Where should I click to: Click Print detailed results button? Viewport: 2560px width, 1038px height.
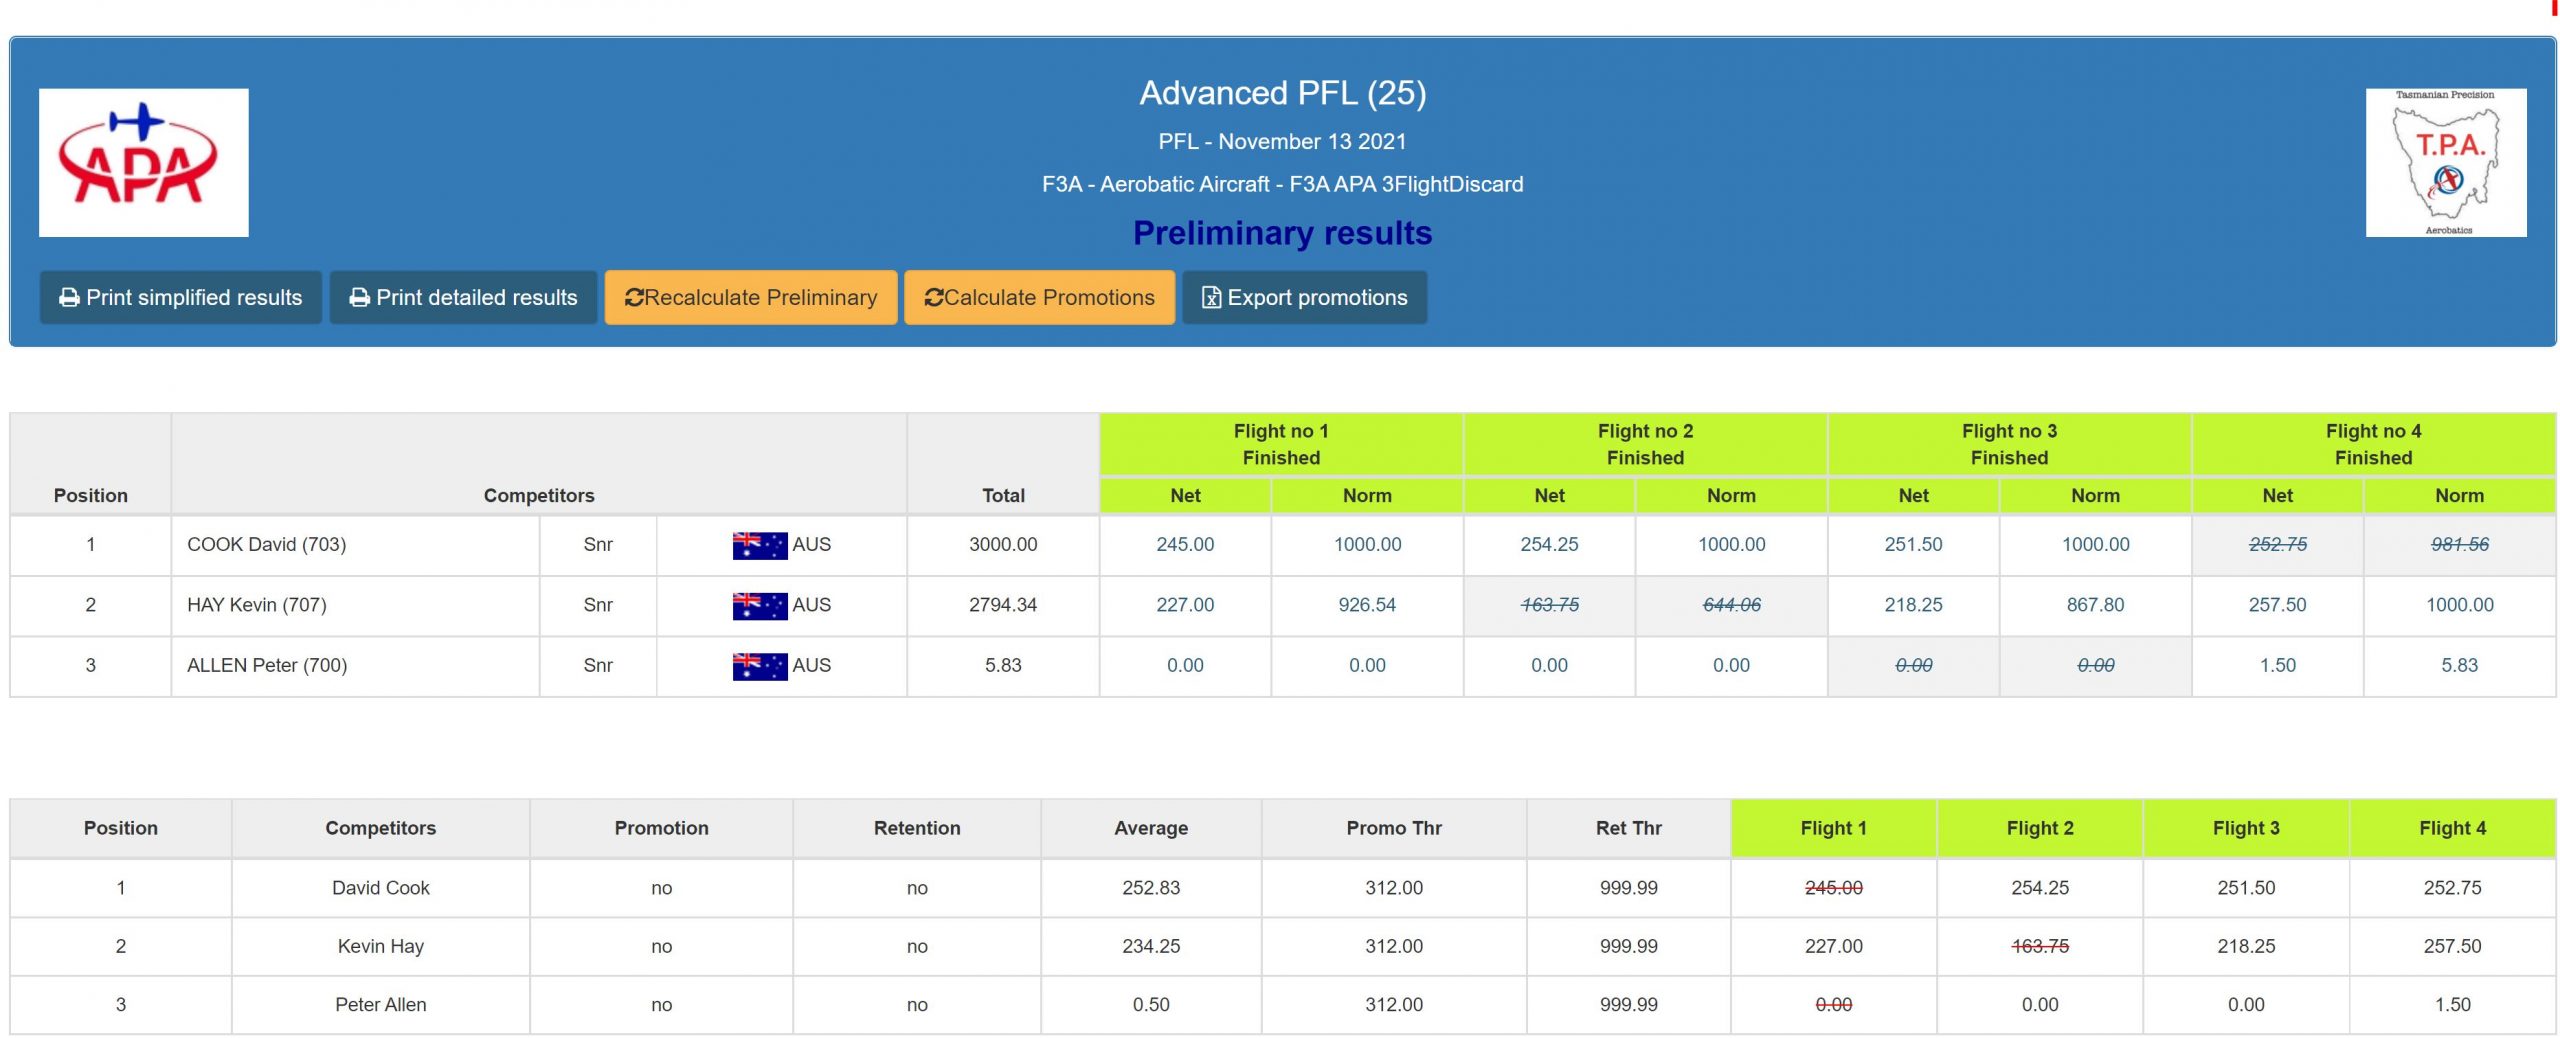[463, 298]
